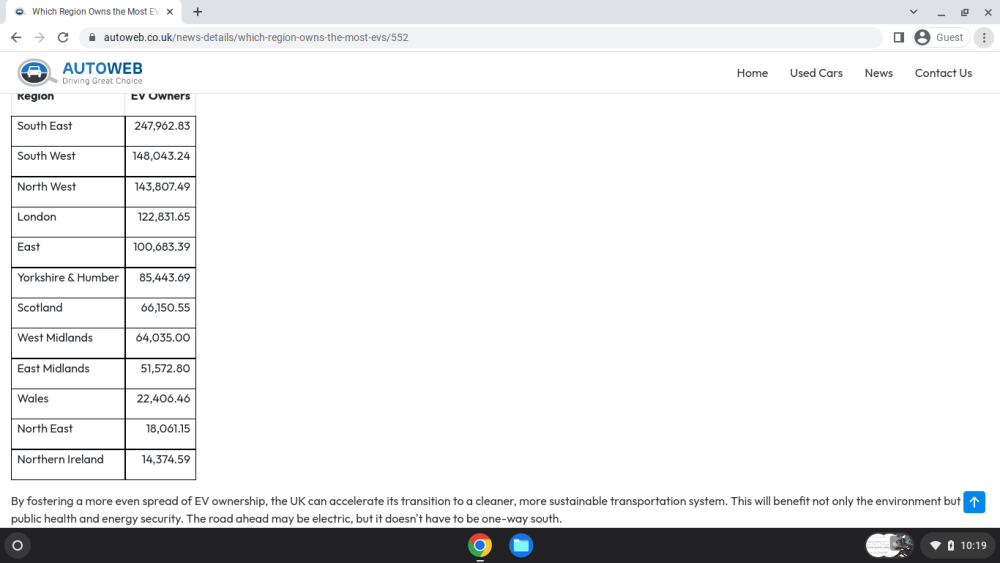Open the side panel icon
1000x563 pixels.
[x=899, y=38]
